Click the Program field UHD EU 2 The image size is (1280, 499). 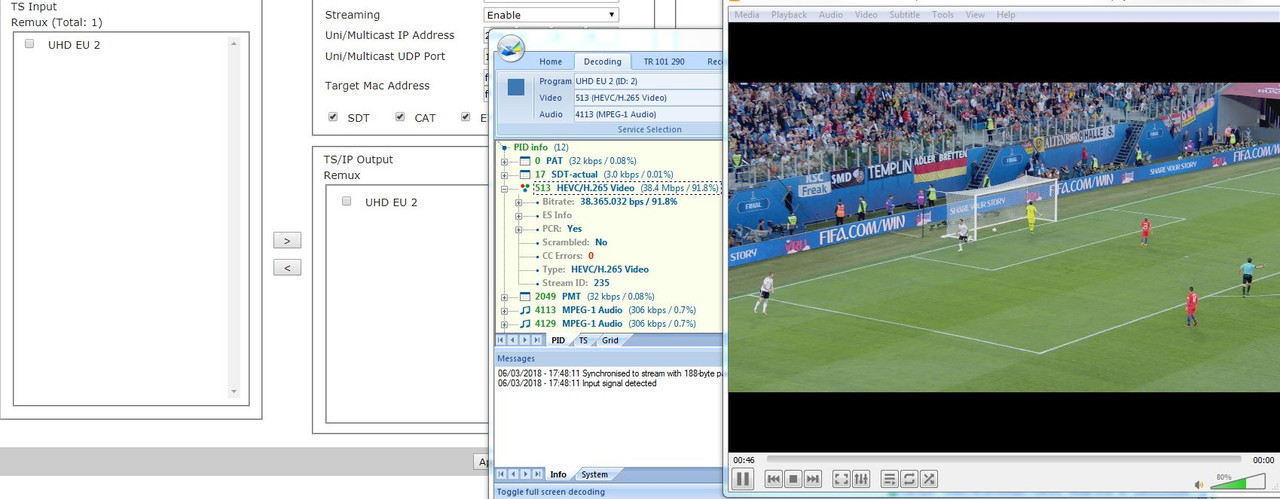click(647, 81)
